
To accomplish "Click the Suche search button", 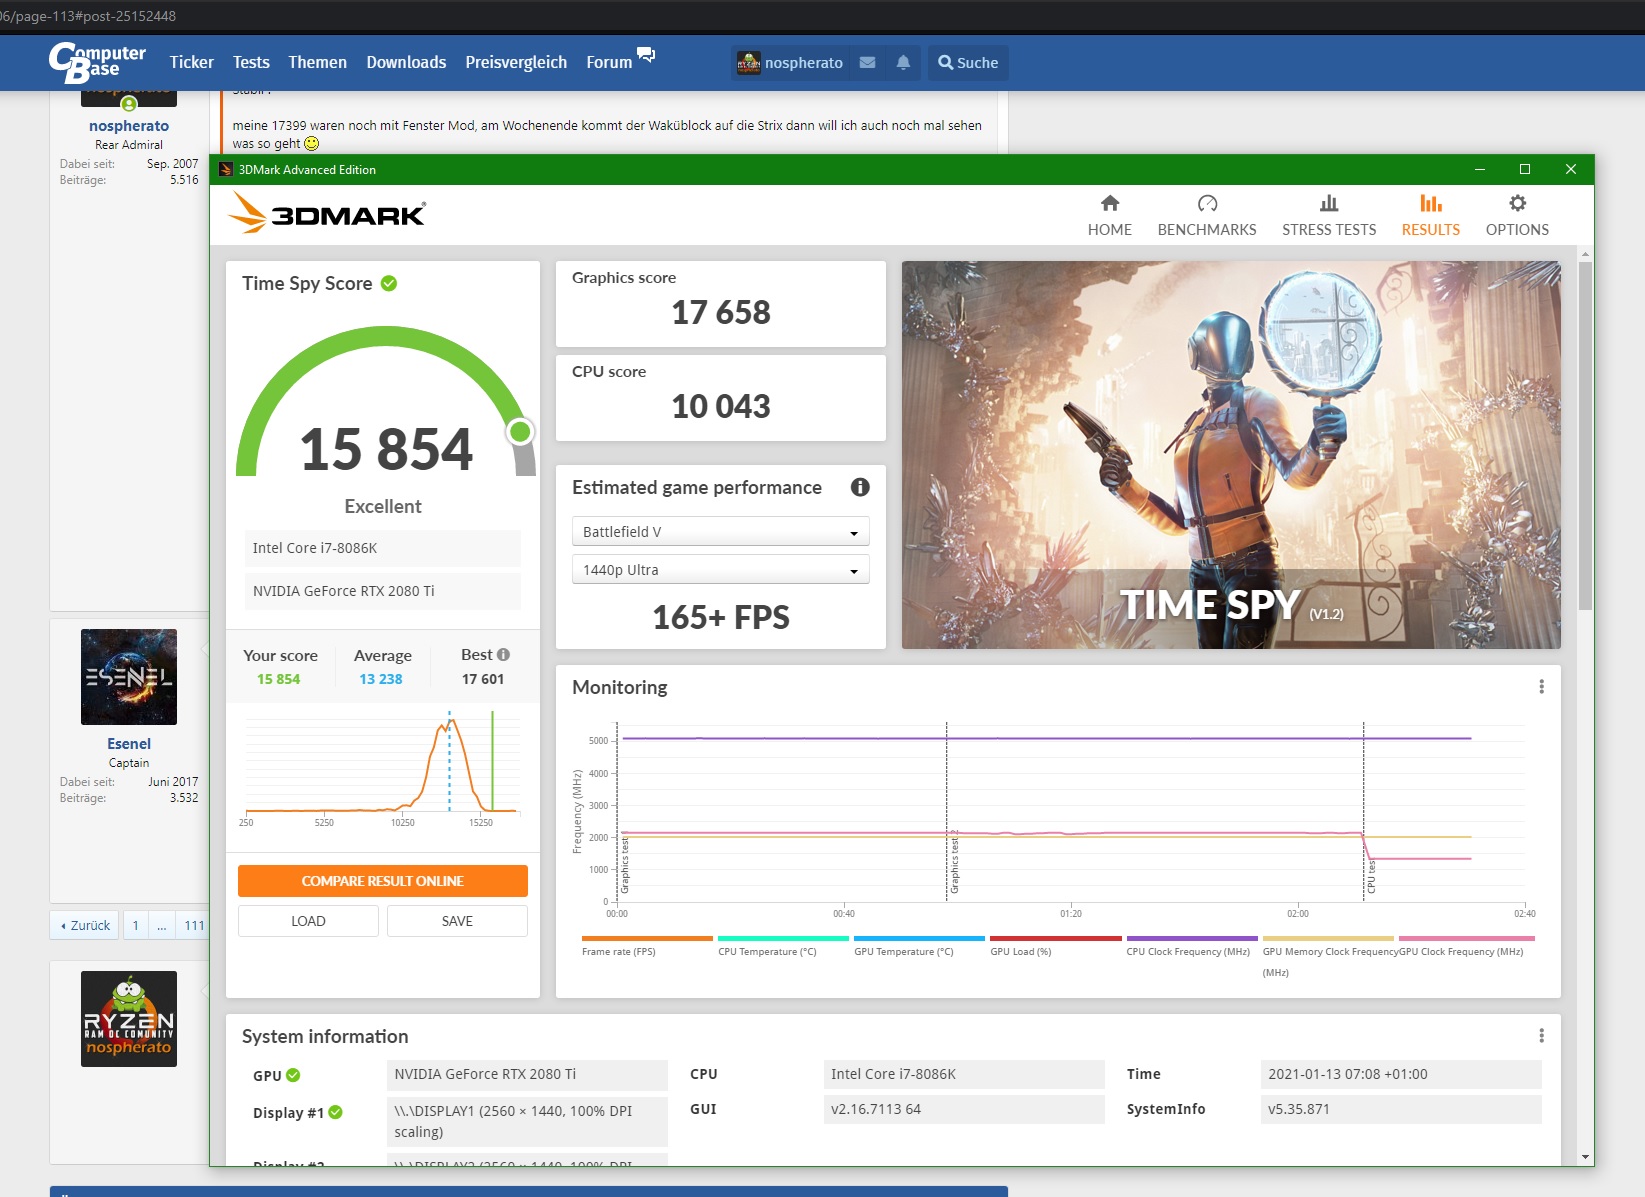I will (x=968, y=62).
